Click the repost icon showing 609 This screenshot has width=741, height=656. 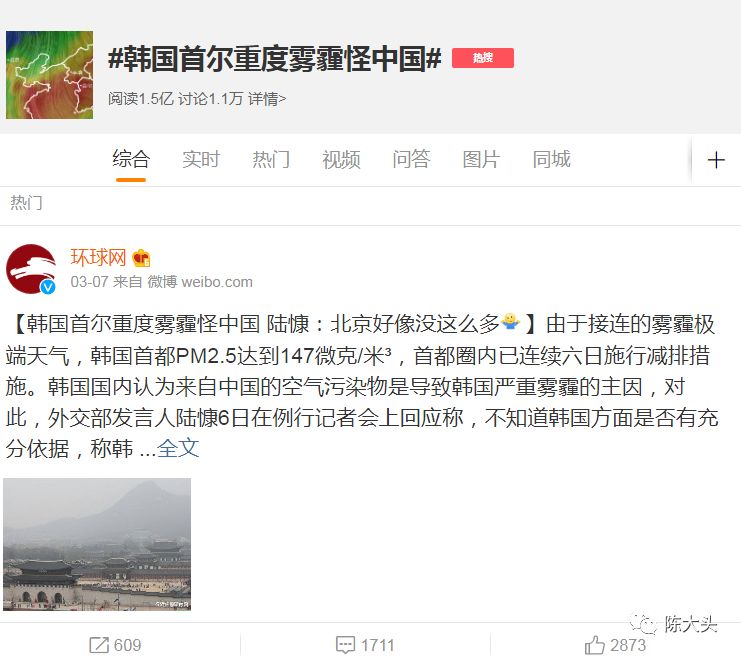coord(99,645)
